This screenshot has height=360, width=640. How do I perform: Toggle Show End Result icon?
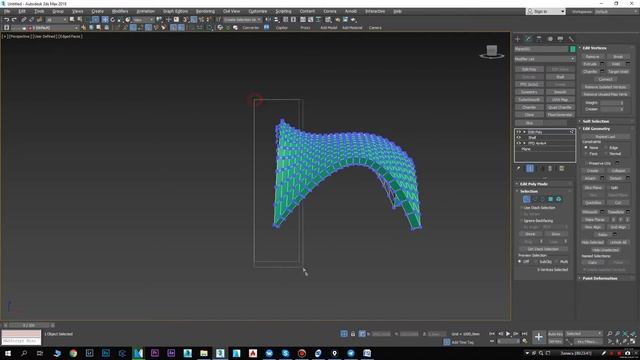(x=530, y=168)
